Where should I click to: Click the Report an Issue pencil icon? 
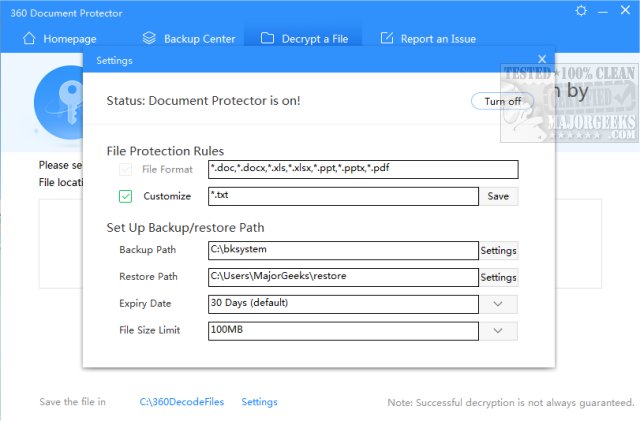tap(387, 39)
